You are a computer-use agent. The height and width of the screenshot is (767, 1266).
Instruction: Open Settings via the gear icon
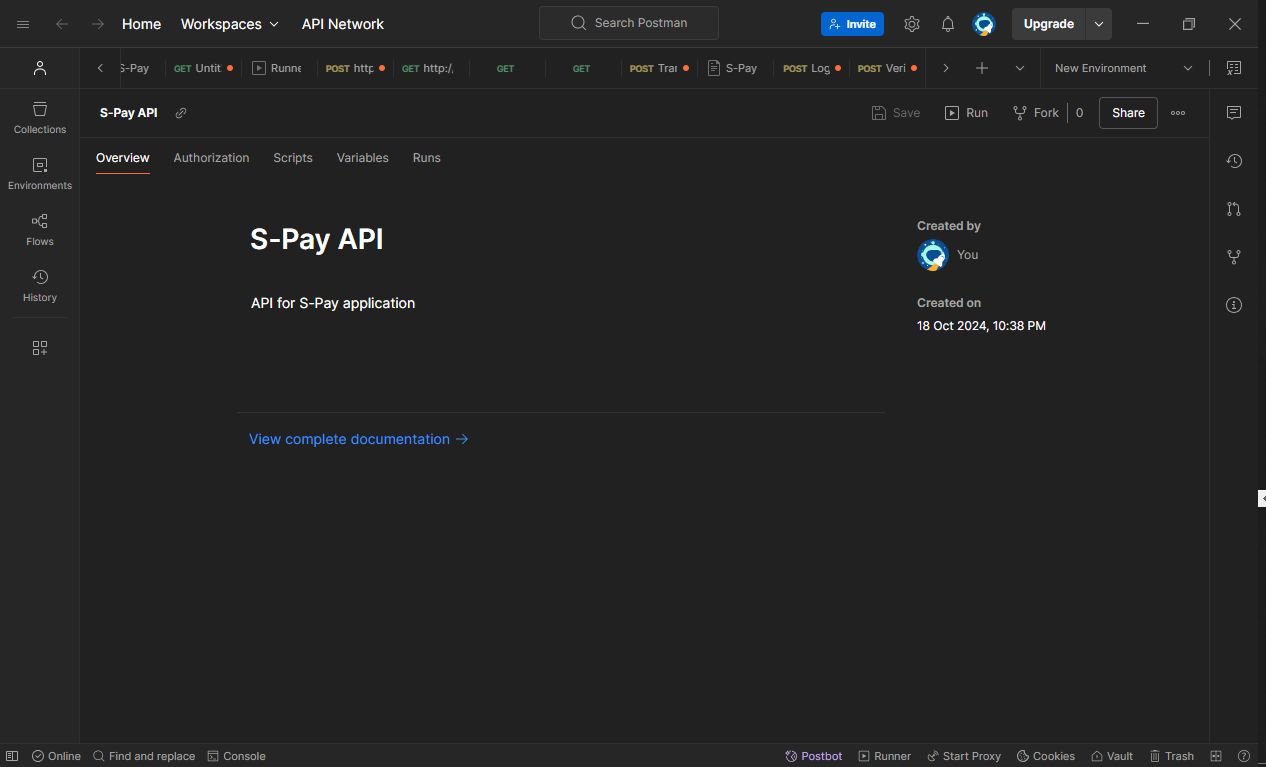(912, 24)
